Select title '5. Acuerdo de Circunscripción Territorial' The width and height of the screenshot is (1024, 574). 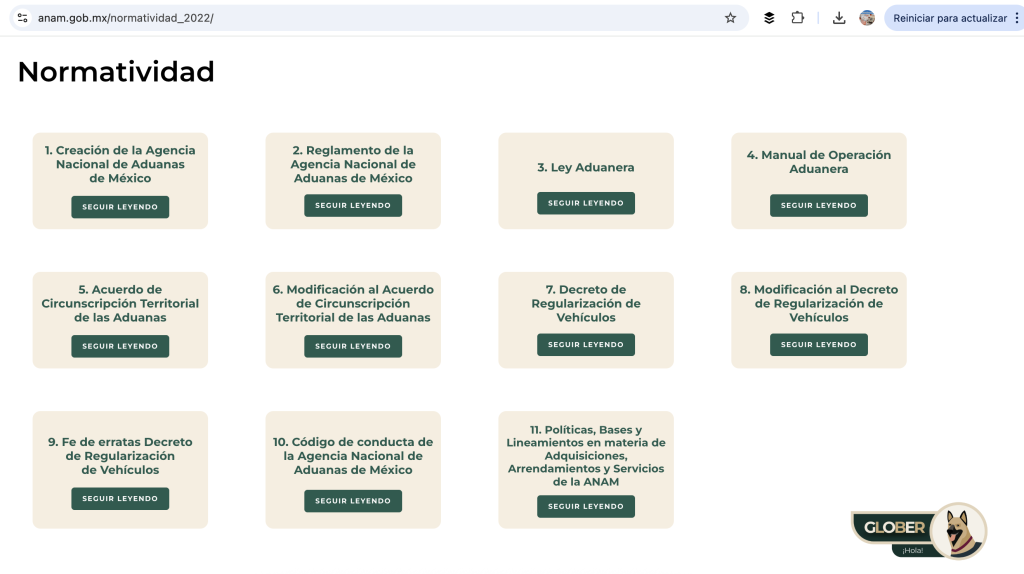coord(120,304)
